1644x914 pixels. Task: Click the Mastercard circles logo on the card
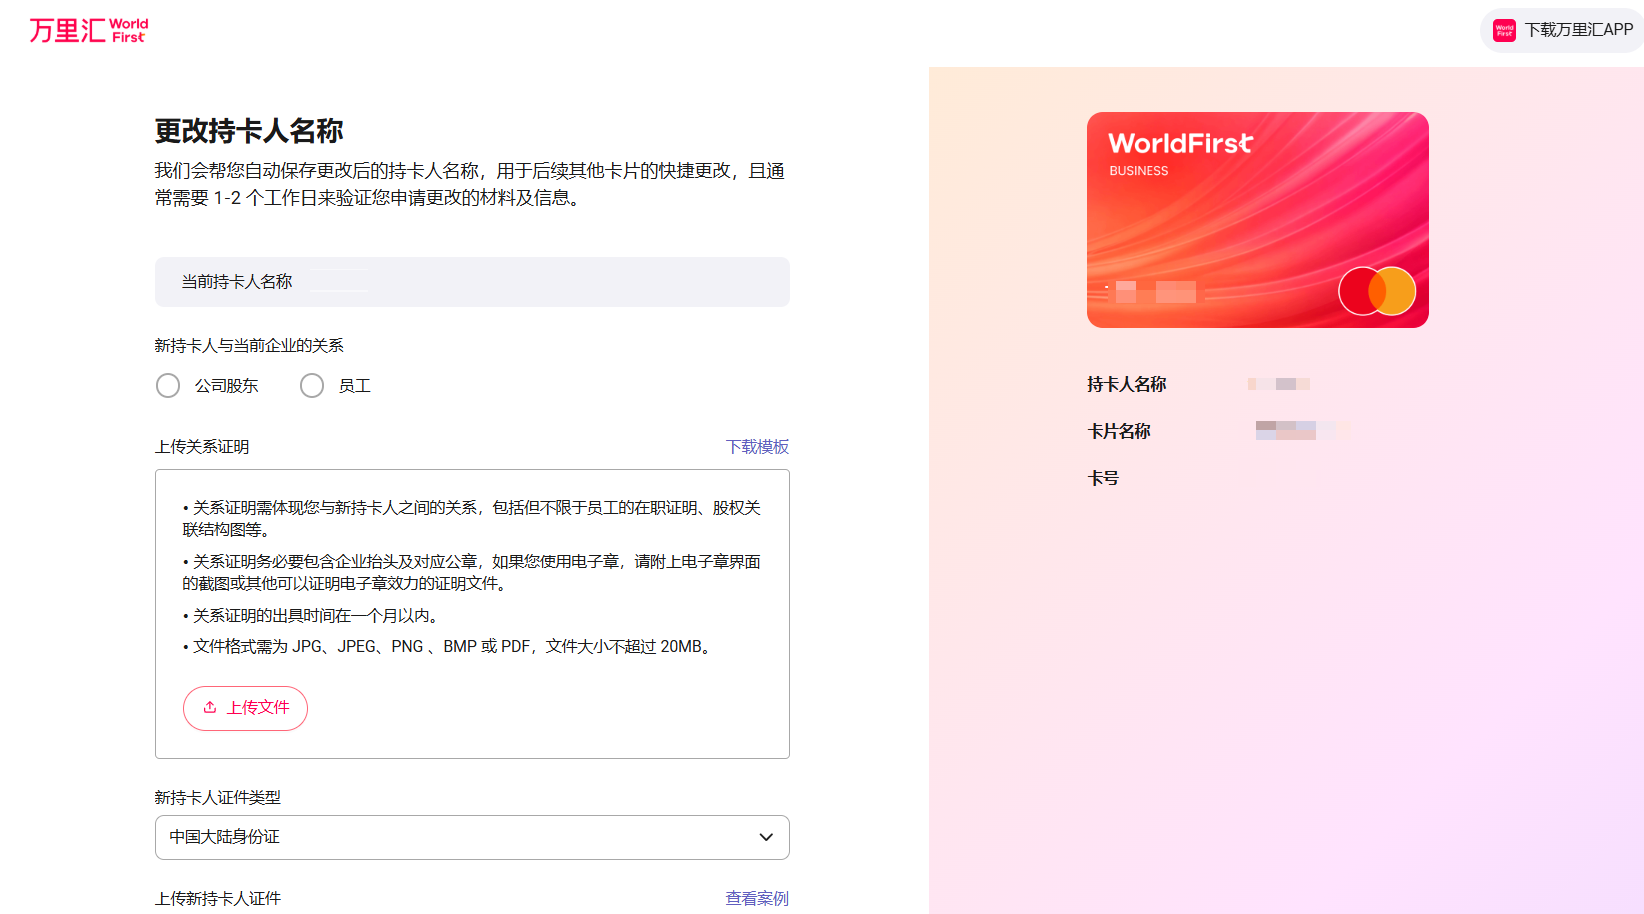click(1377, 291)
